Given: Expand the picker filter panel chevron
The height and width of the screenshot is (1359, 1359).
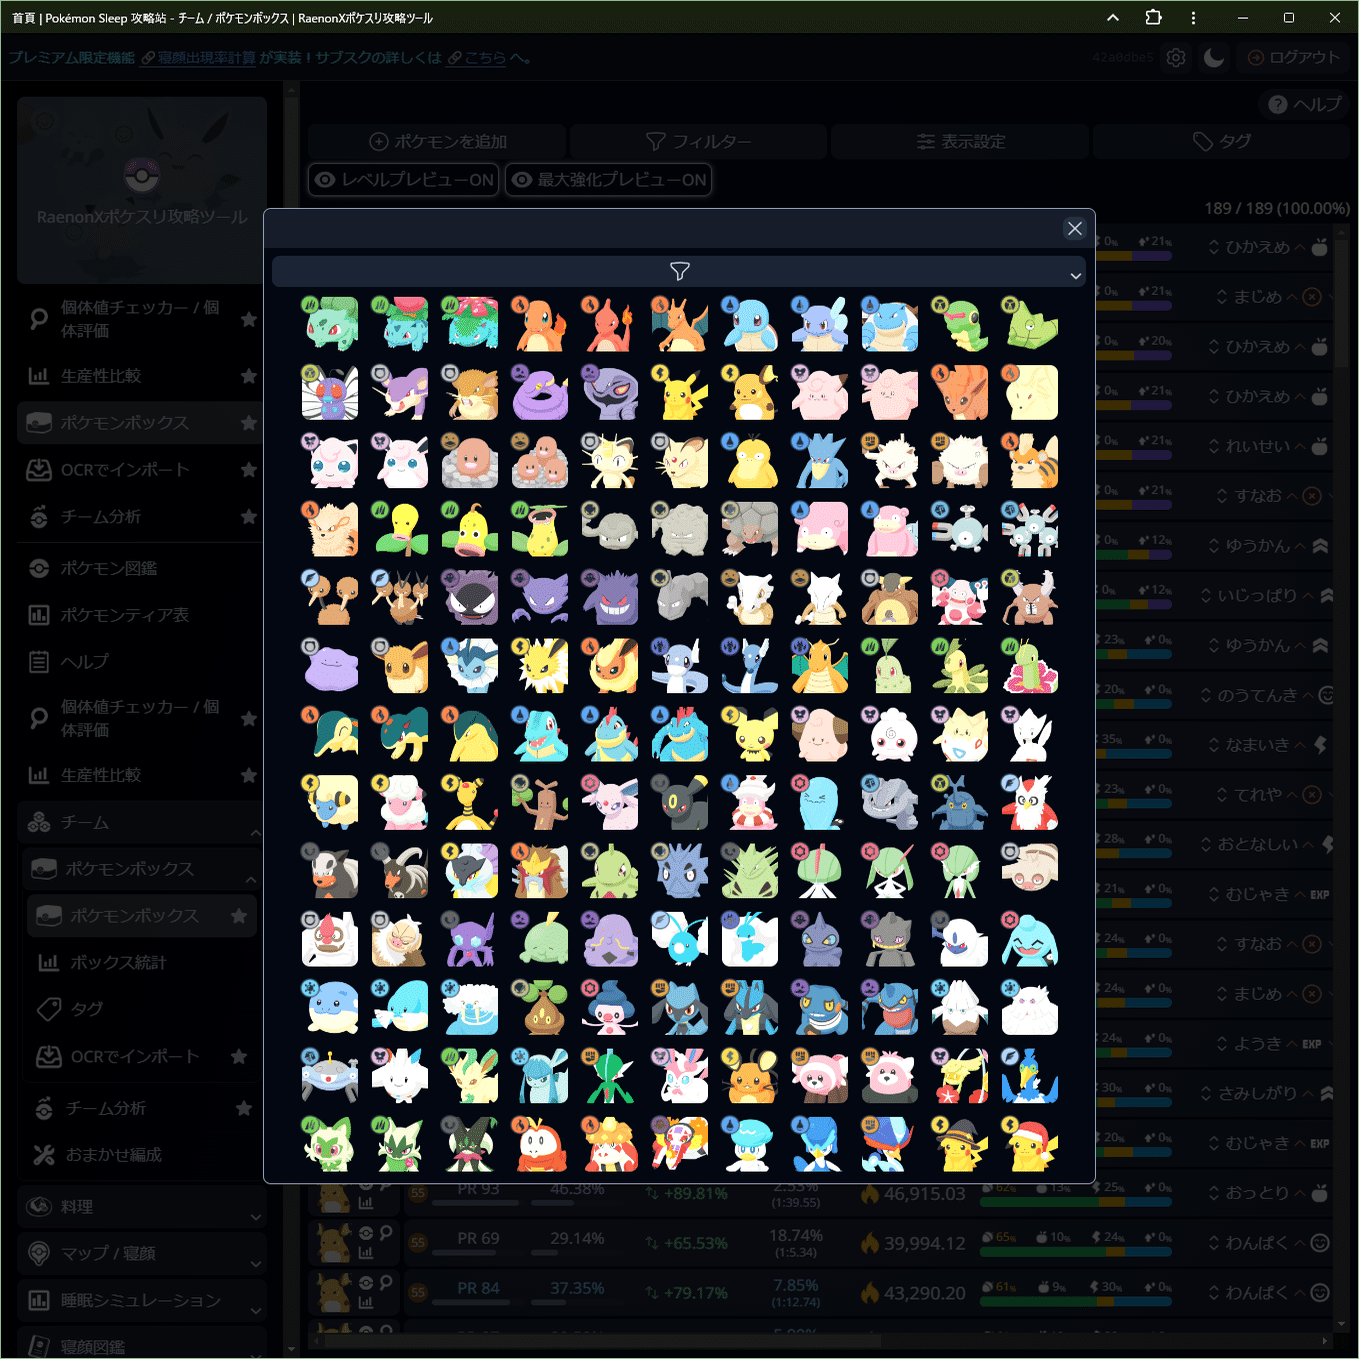Looking at the screenshot, I should (1076, 275).
